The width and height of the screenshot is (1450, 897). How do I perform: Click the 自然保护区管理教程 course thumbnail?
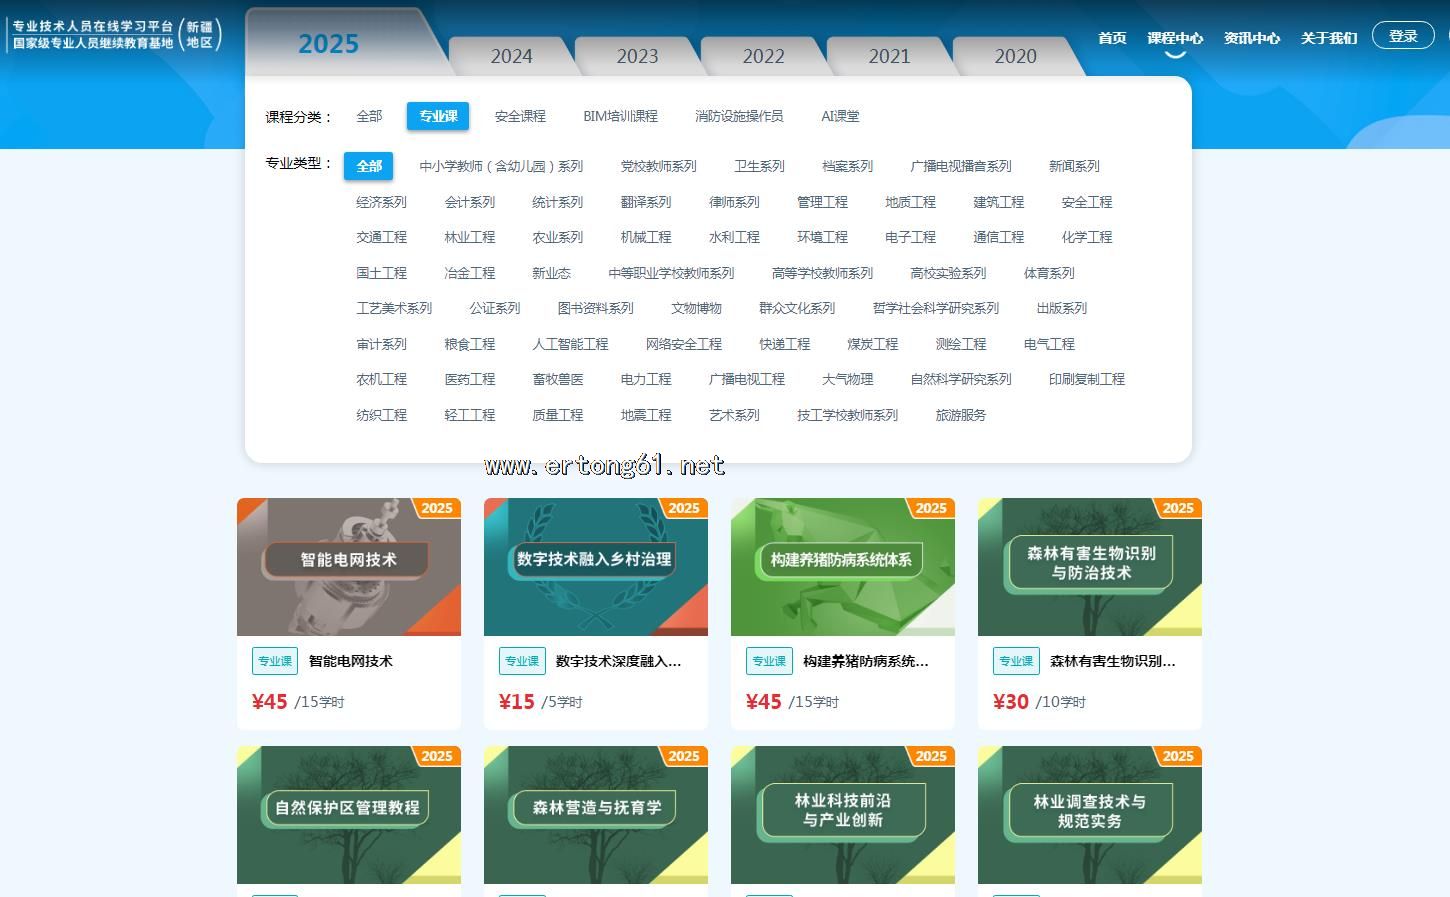pos(348,814)
